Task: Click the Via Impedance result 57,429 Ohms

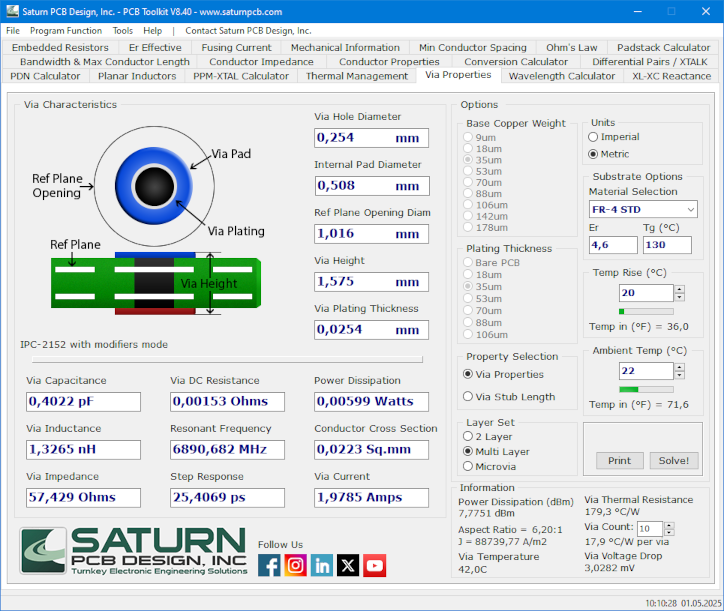Action: 83,497
